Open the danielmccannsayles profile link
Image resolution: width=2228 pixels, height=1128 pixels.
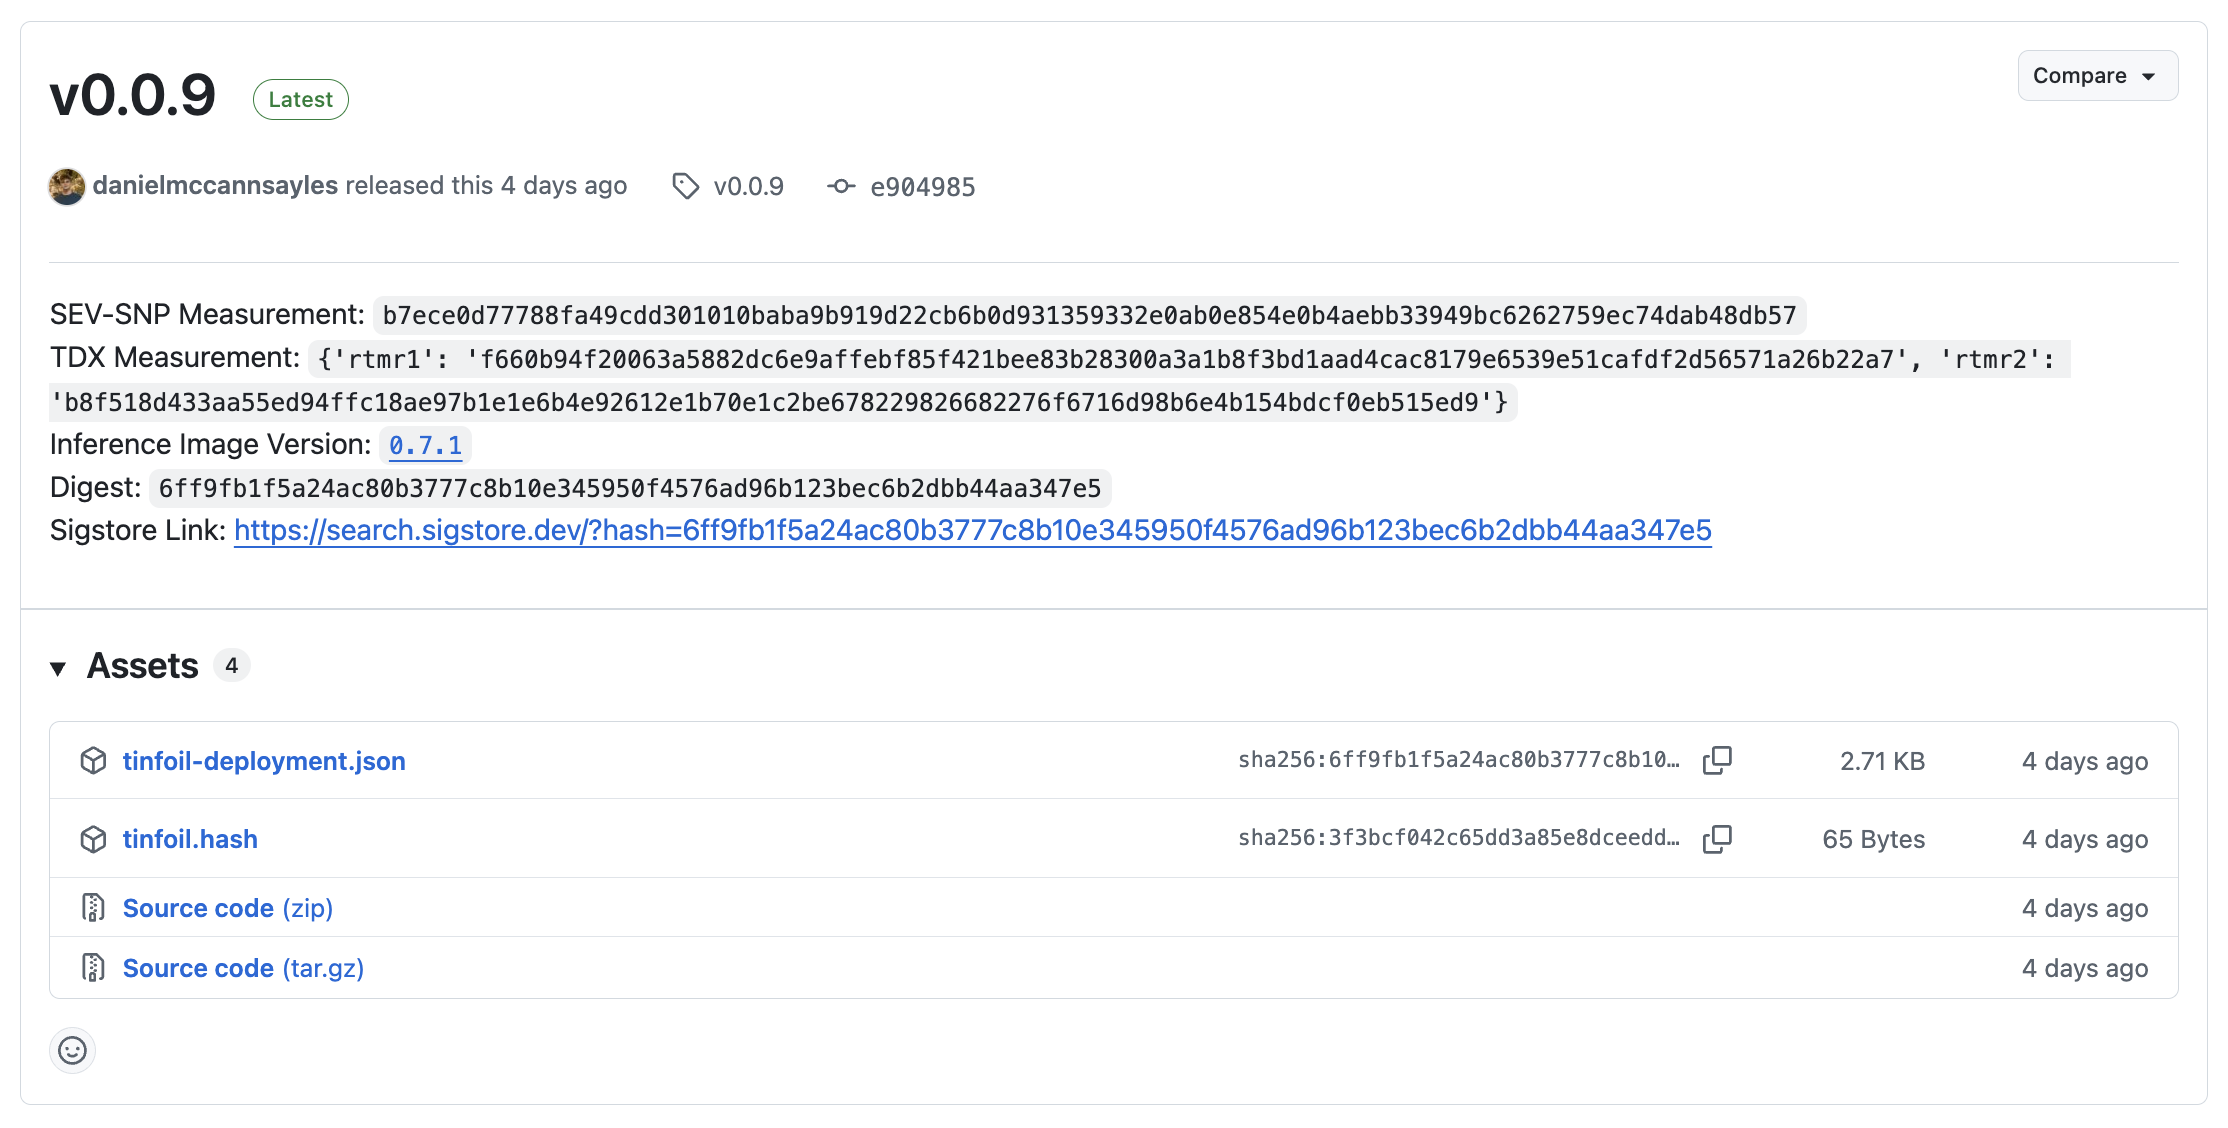click(215, 185)
